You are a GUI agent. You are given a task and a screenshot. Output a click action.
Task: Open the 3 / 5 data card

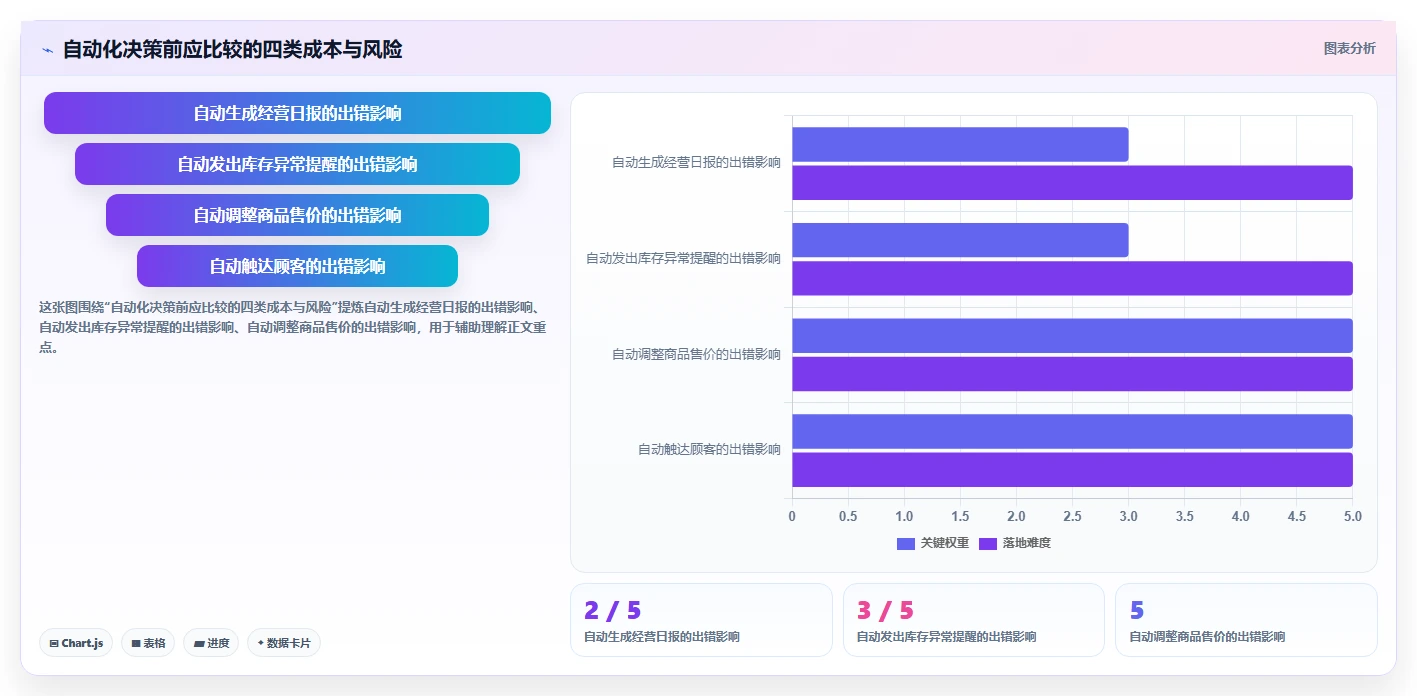[974, 620]
